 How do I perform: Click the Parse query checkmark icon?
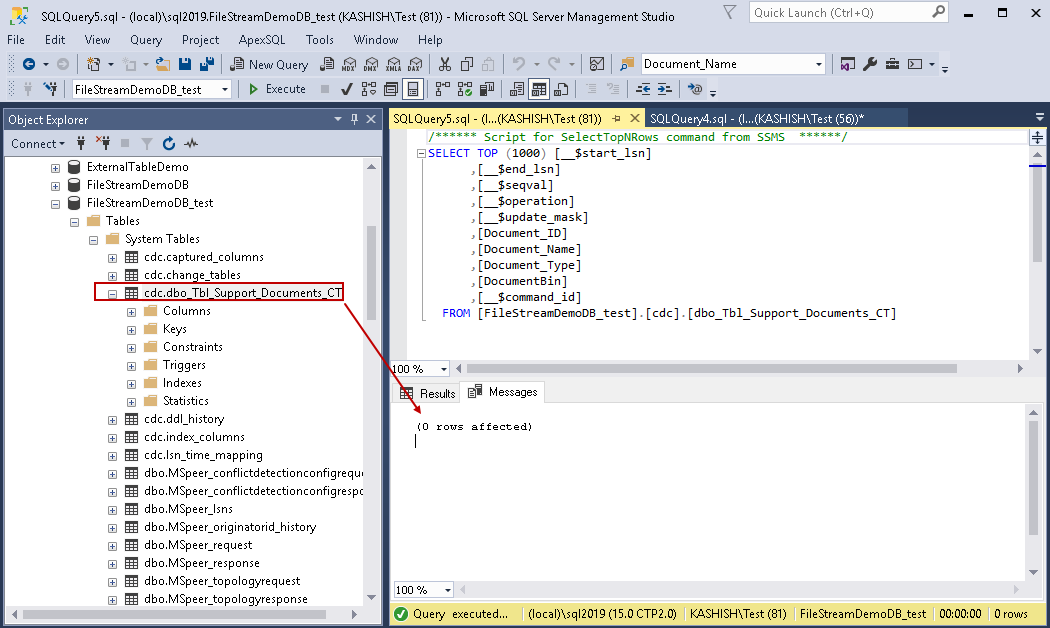[x=346, y=89]
